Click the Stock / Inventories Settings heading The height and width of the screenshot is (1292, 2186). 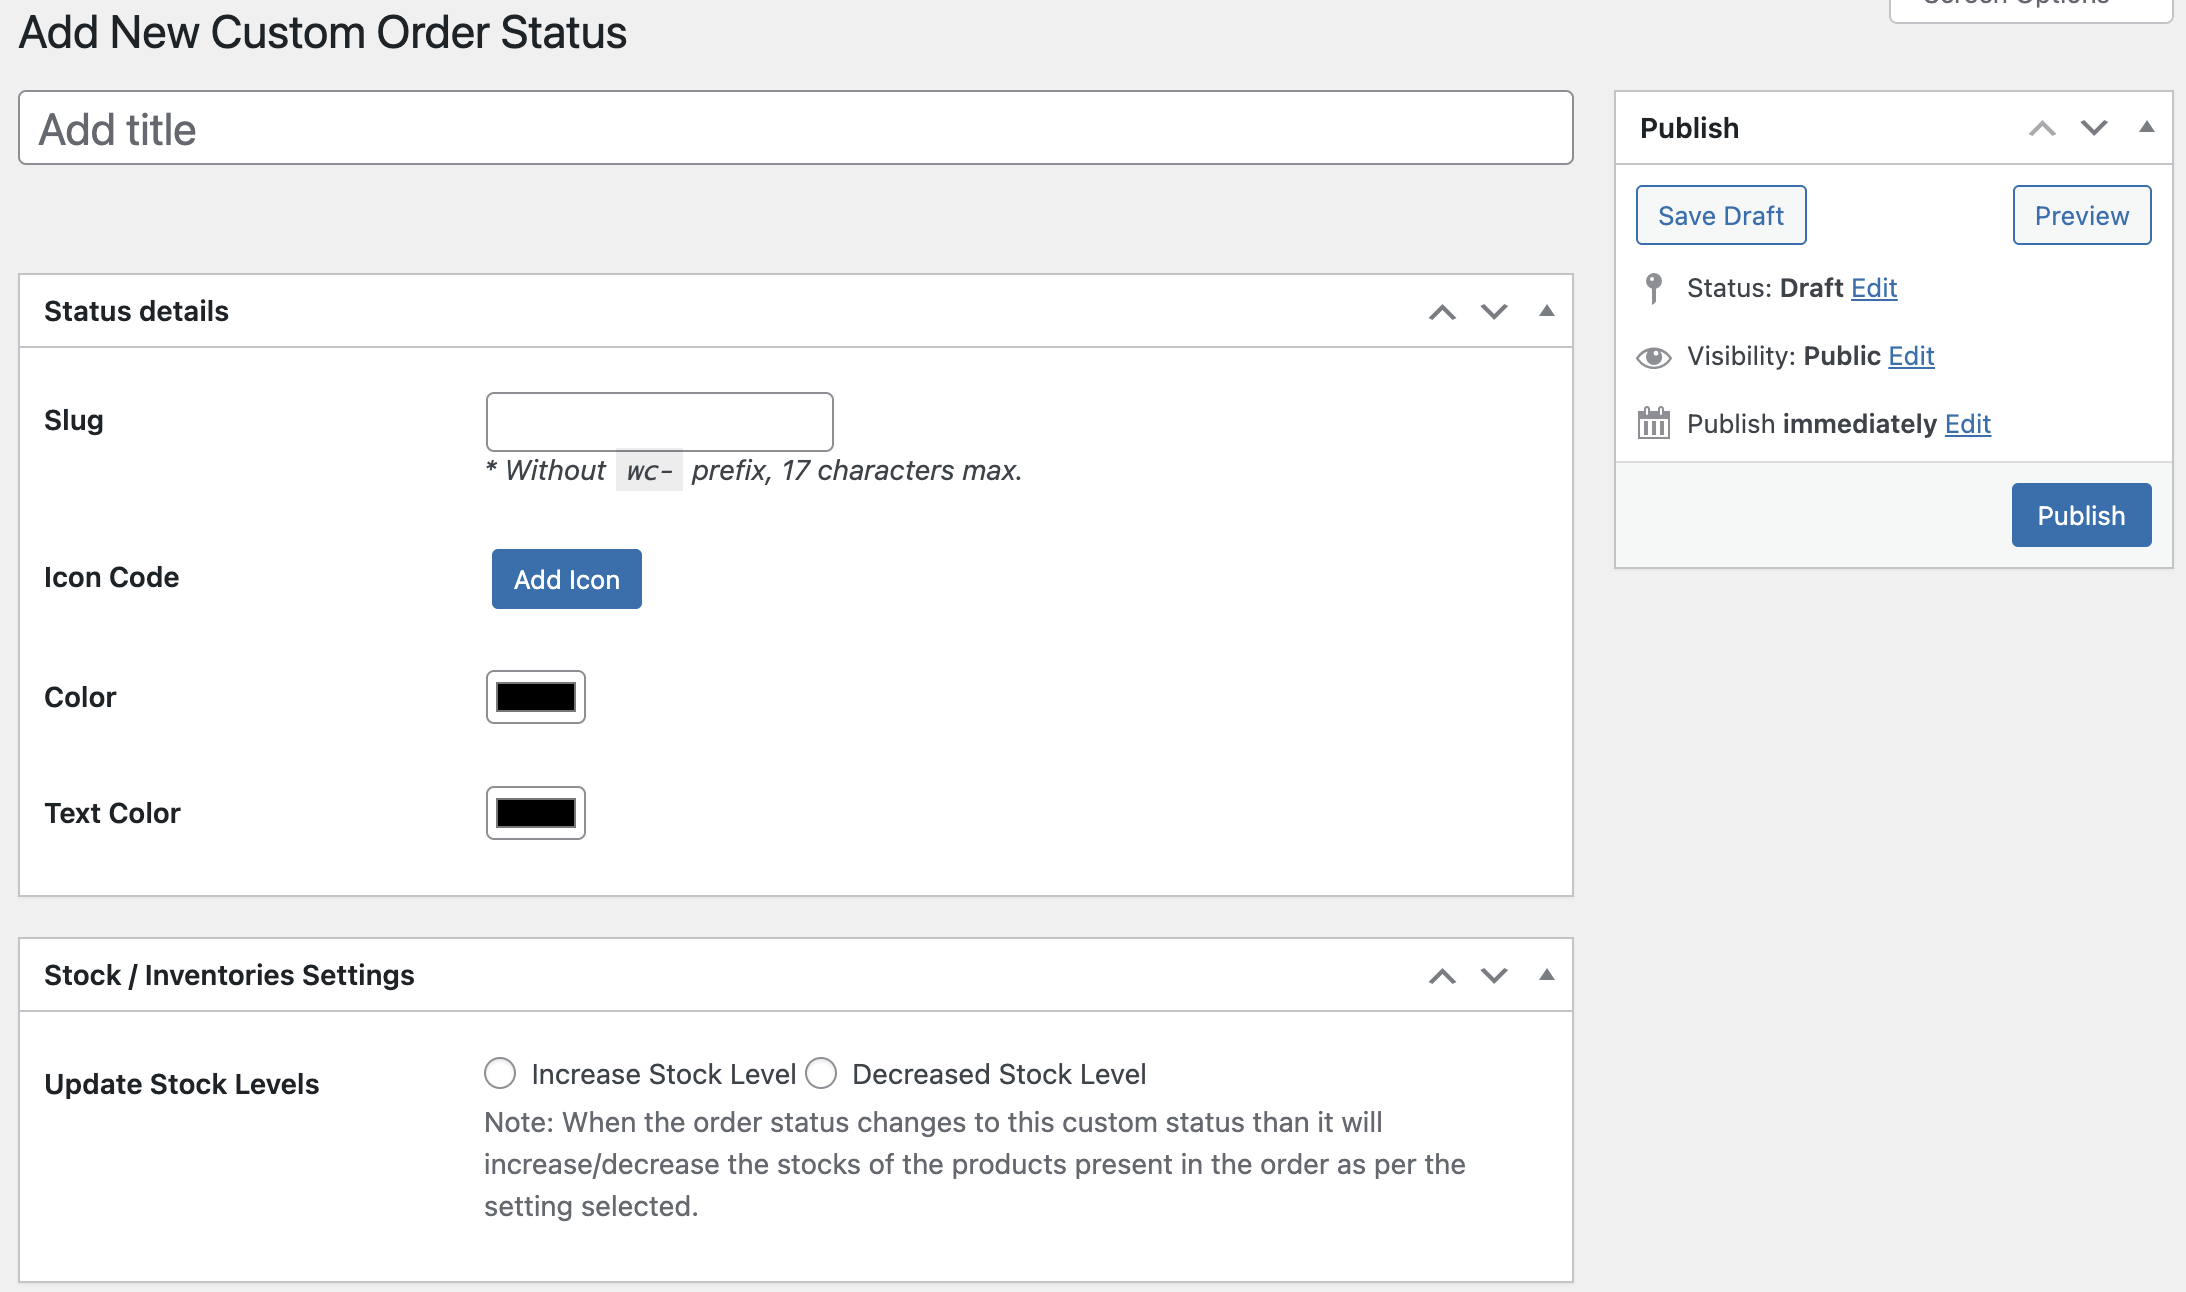[229, 975]
